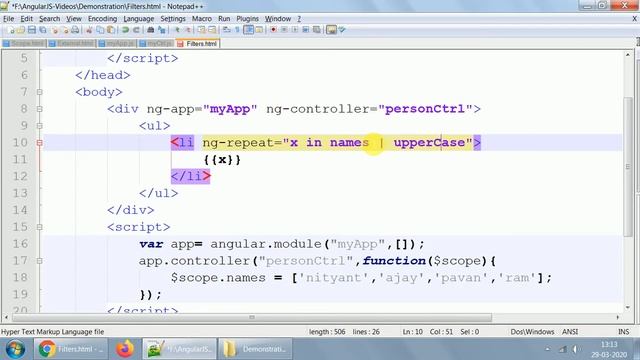Click Dos\Windows line ending in status bar
The width and height of the screenshot is (640, 360).
[532, 332]
